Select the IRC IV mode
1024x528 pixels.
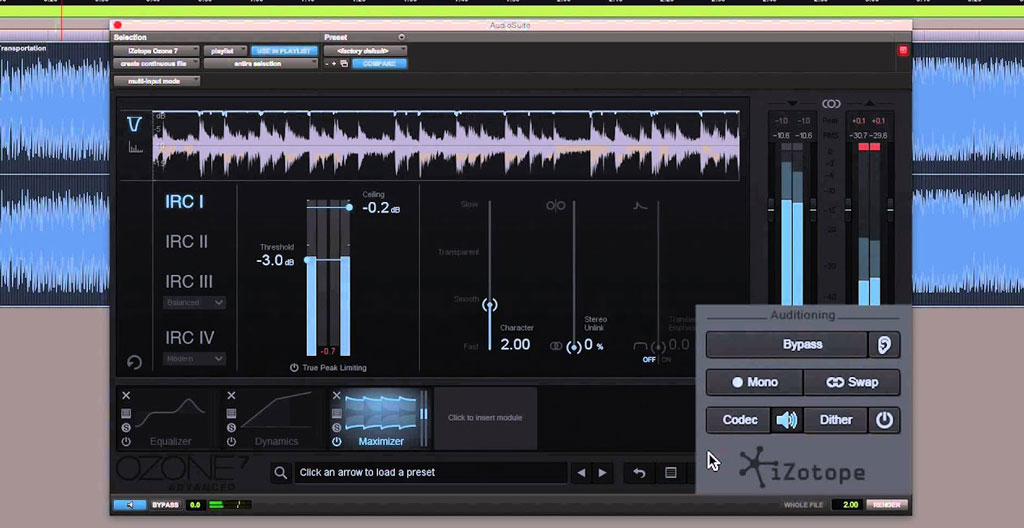190,338
